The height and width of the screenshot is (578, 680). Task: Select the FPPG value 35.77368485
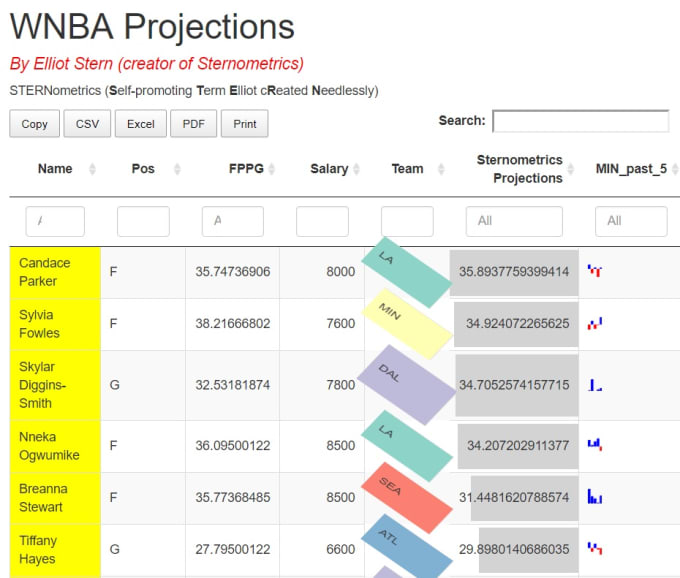232,497
